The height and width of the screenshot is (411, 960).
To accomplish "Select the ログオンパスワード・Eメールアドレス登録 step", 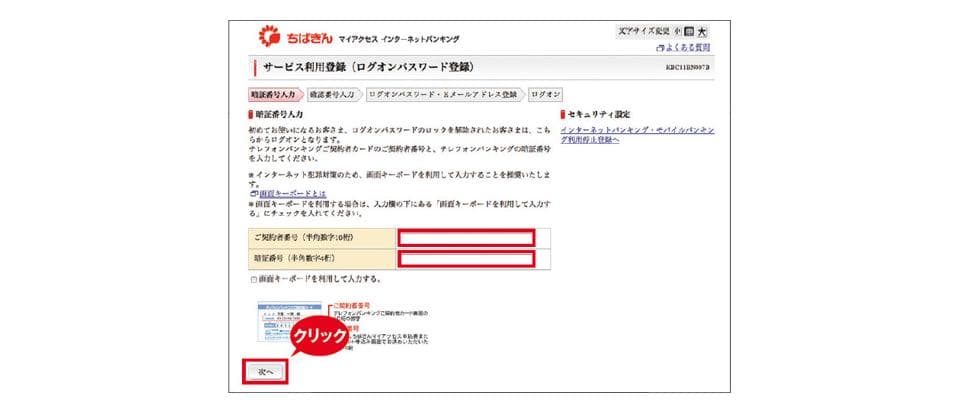I will [444, 94].
